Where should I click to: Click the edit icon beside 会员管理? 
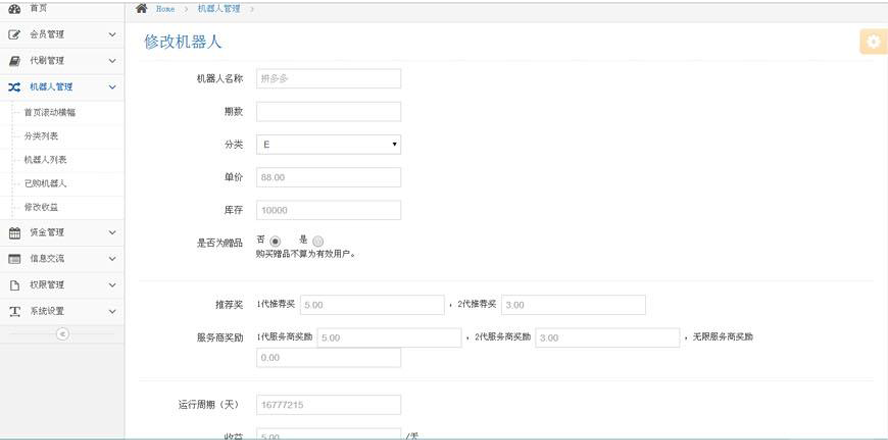(x=15, y=35)
